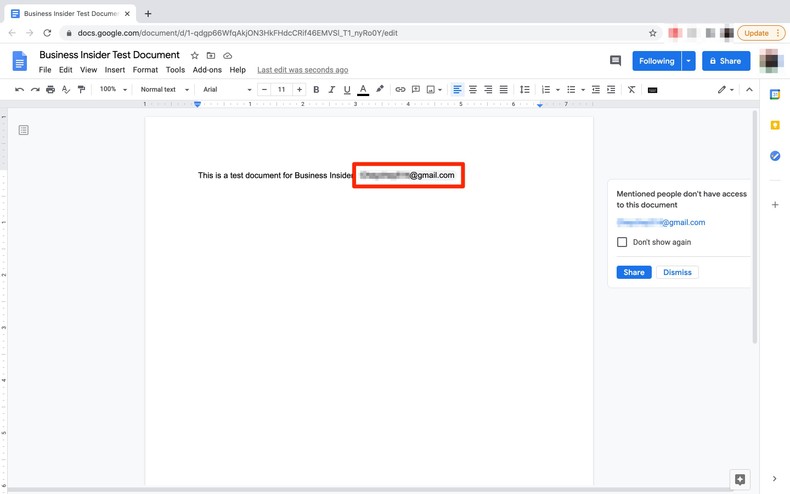This screenshot has width=790, height=494.
Task: Click the Add comment toolbar icon
Action: tap(416, 90)
